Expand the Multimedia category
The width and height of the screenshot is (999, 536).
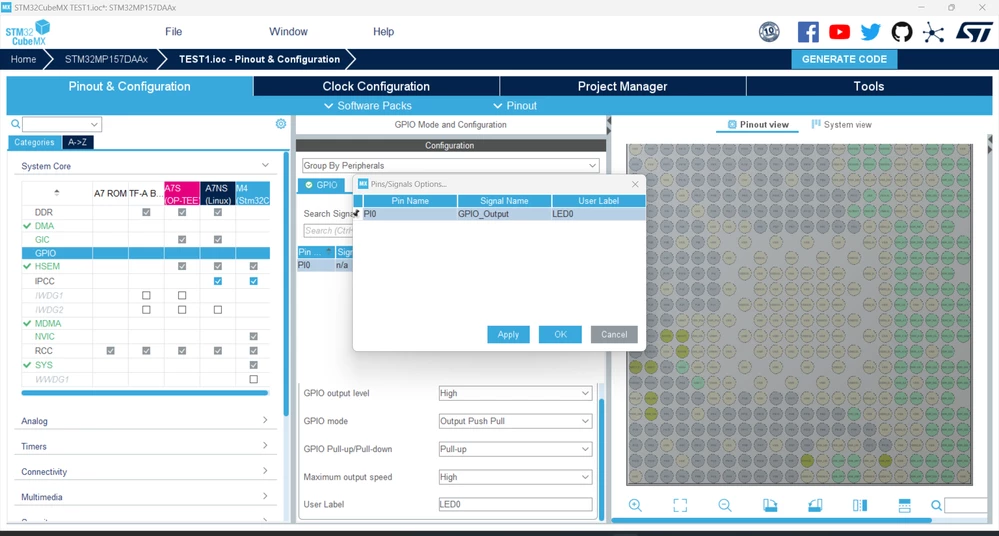point(265,496)
